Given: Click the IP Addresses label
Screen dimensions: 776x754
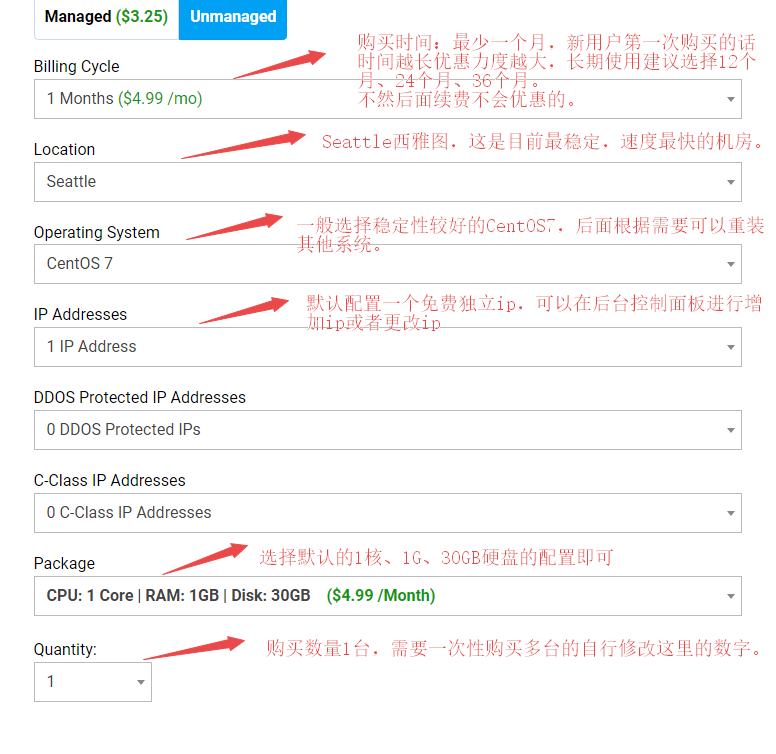Looking at the screenshot, I should (80, 314).
